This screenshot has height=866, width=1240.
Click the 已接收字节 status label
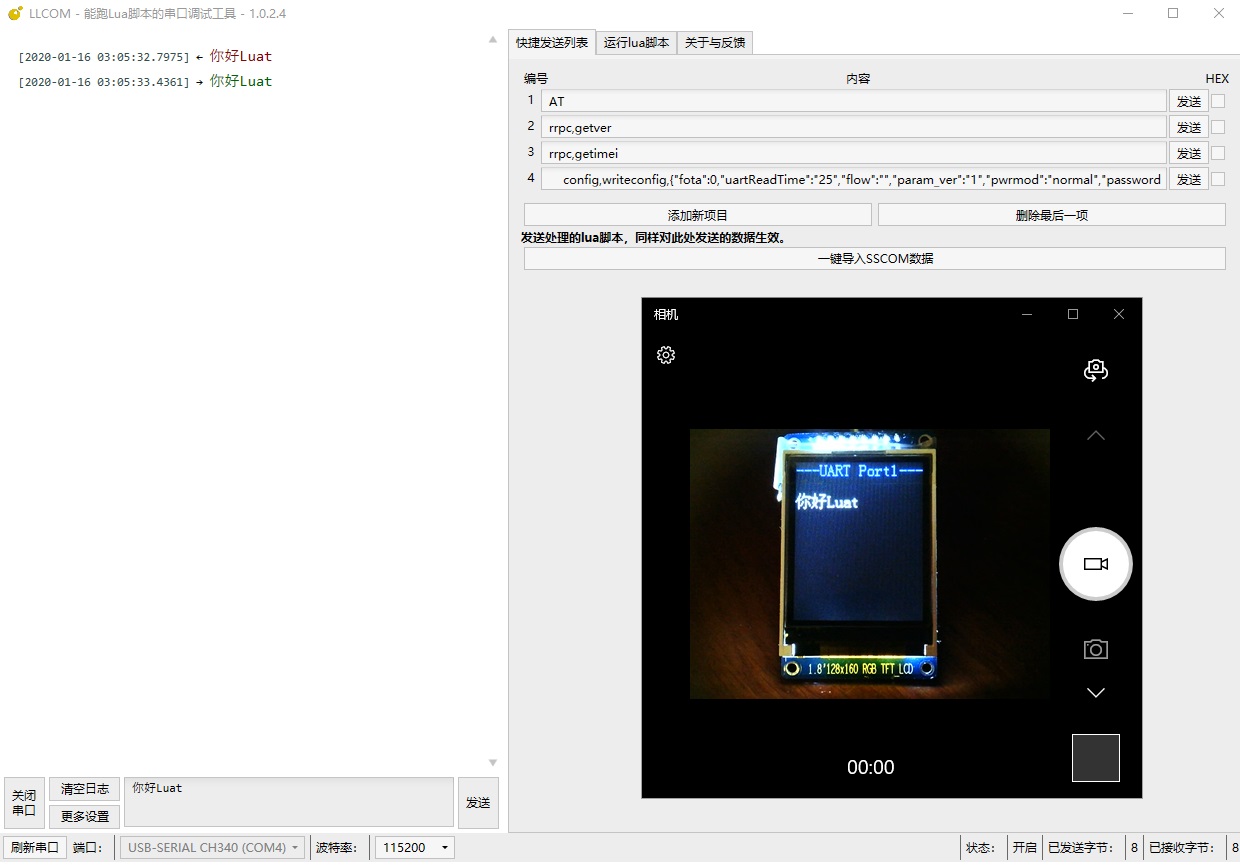click(1182, 847)
